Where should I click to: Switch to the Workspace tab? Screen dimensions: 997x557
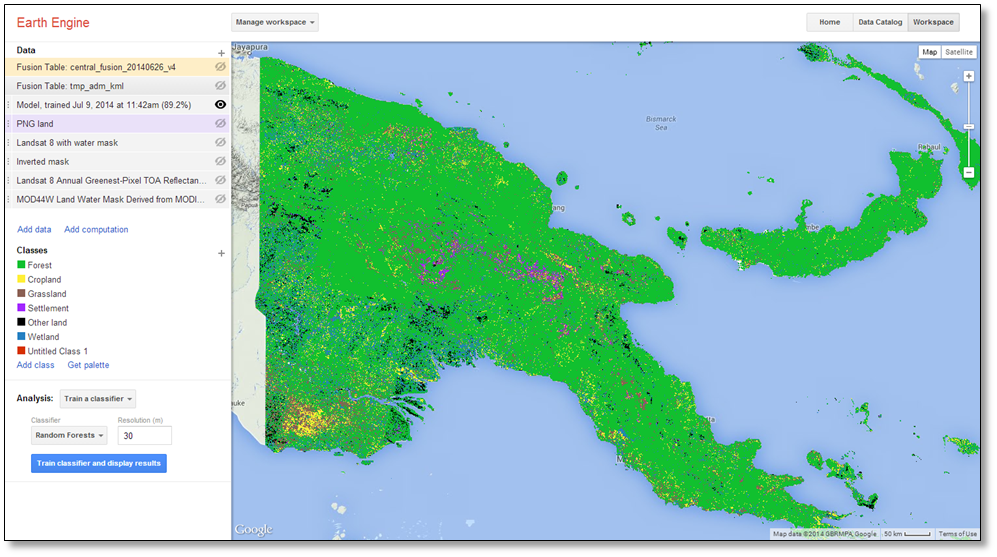(x=933, y=22)
